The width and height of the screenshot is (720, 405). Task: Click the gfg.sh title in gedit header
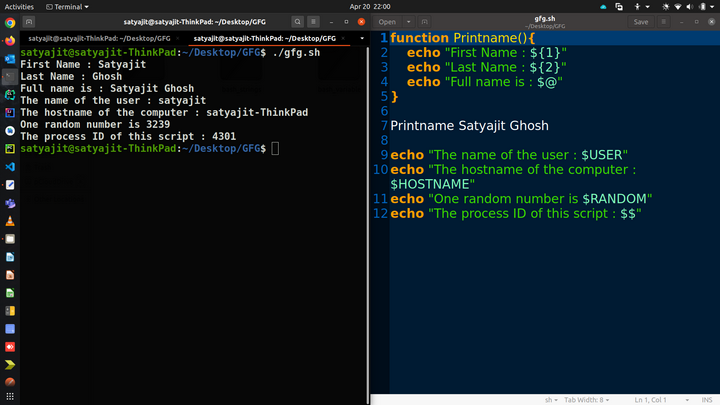pos(545,18)
